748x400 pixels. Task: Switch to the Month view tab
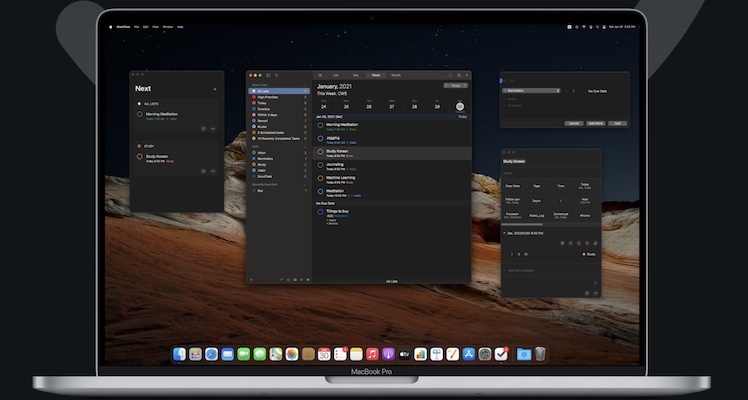coord(396,75)
